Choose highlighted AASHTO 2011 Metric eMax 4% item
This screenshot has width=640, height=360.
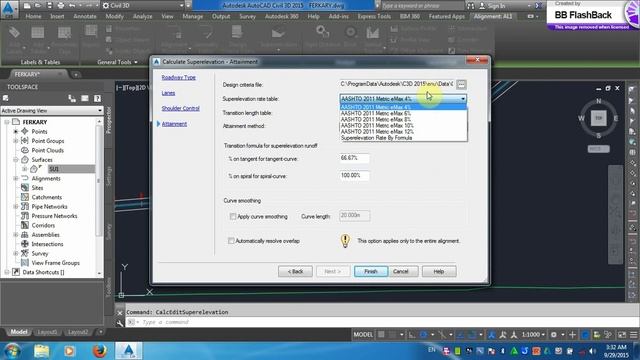pyautogui.click(x=403, y=107)
